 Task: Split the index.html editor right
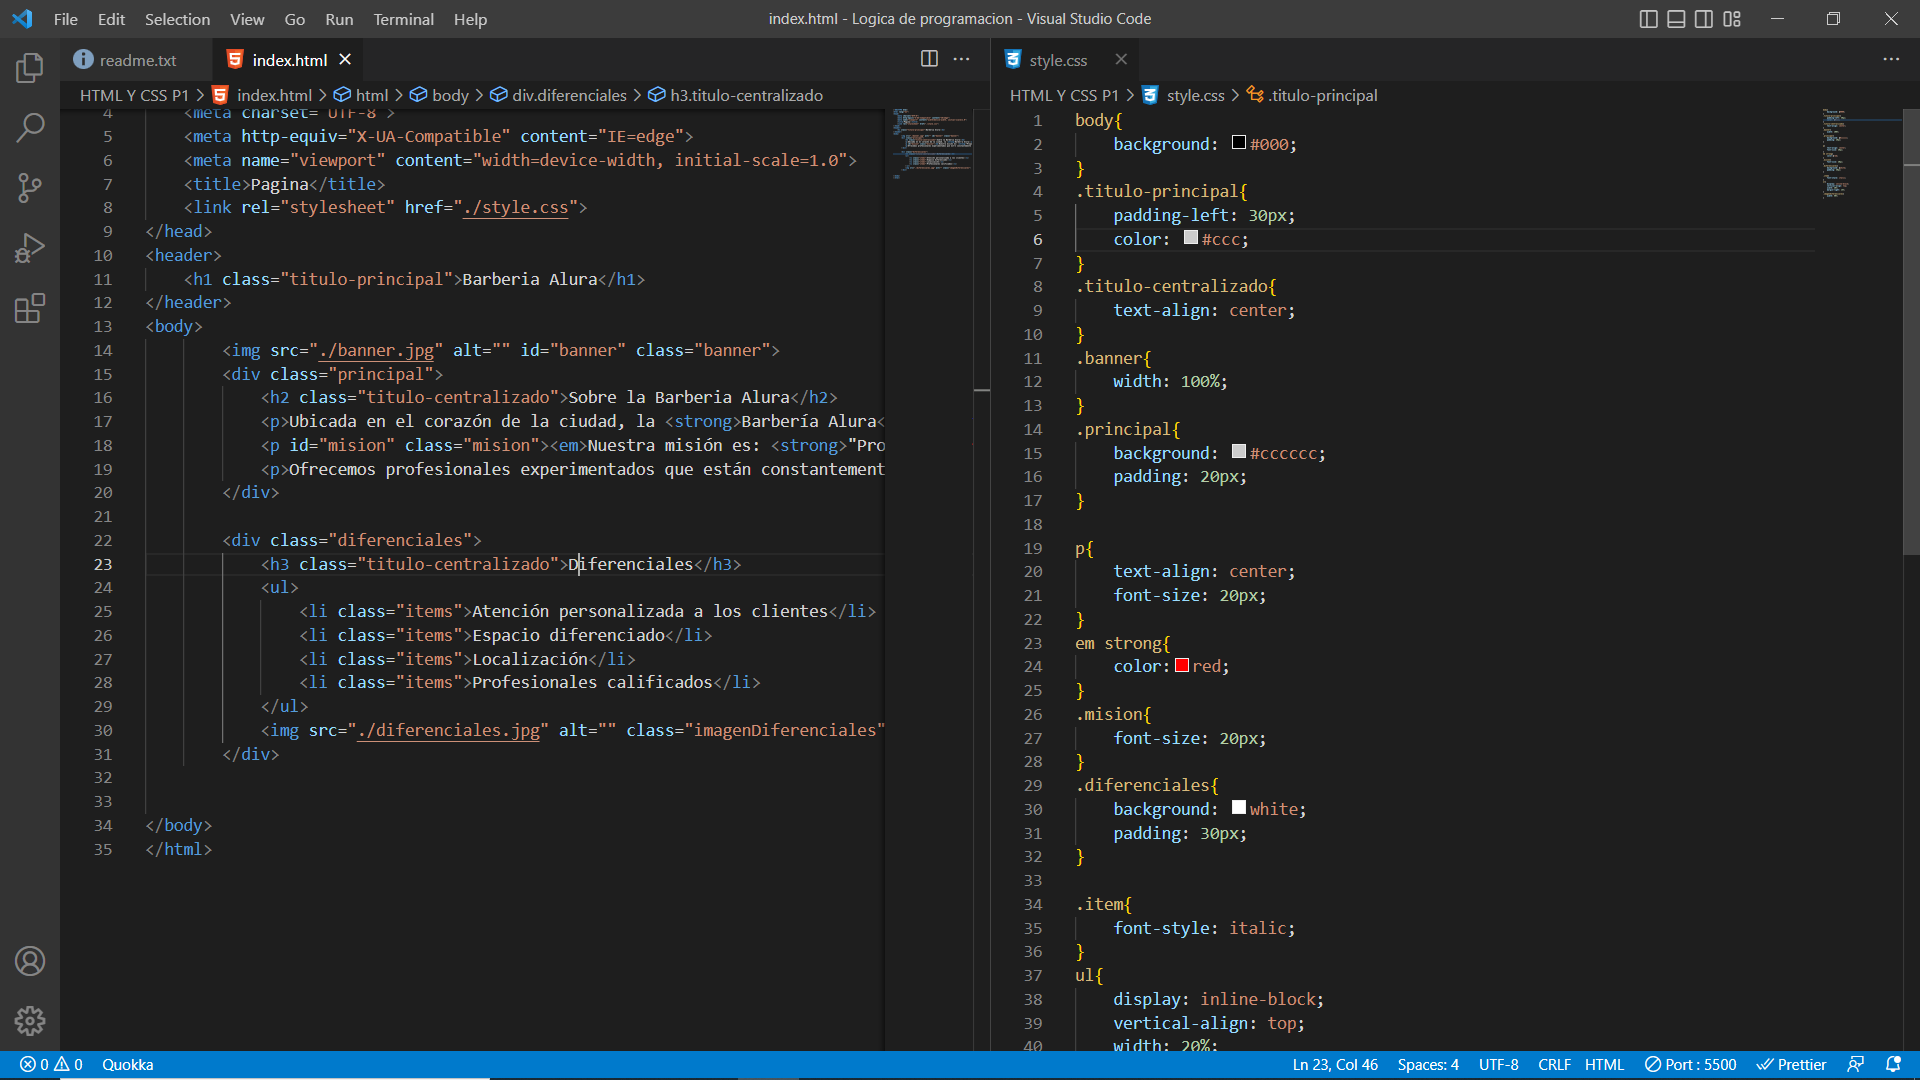tap(929, 59)
